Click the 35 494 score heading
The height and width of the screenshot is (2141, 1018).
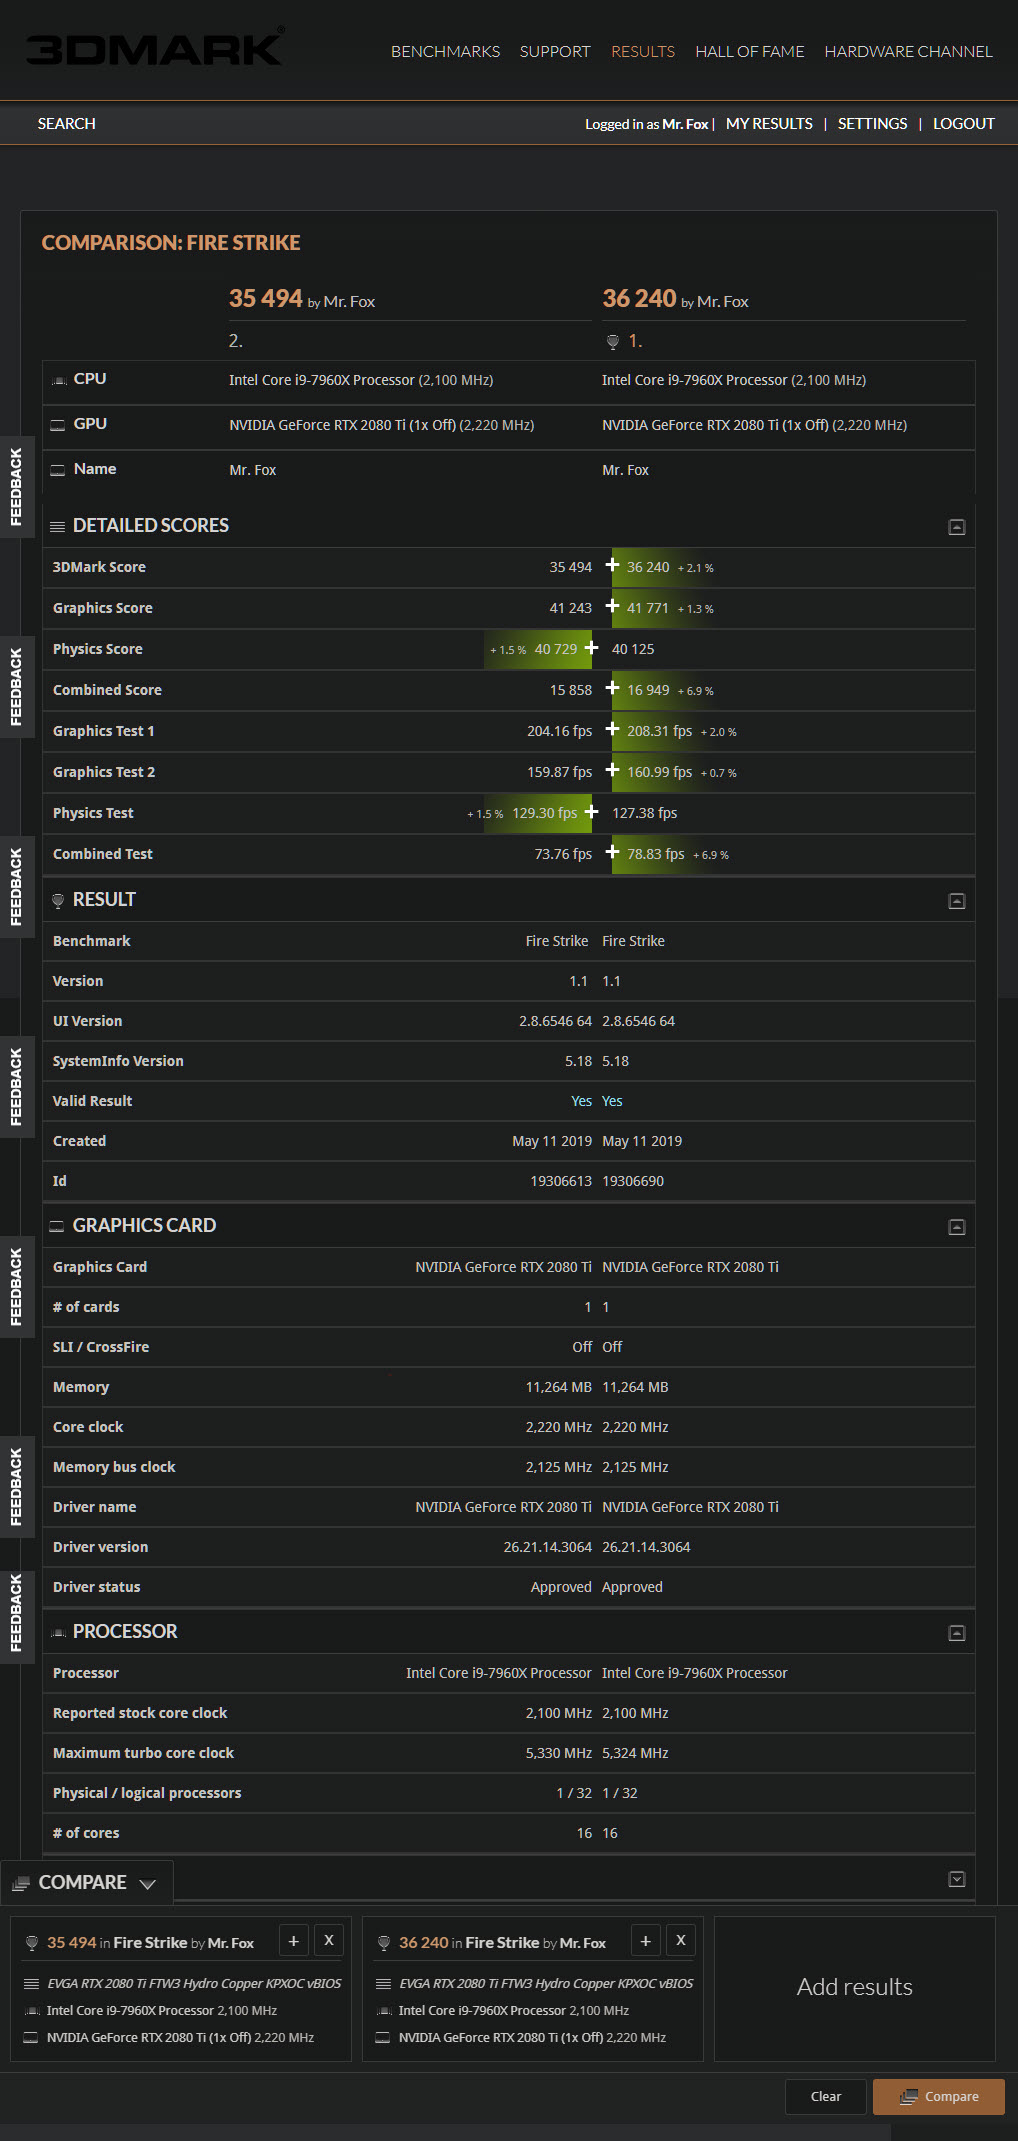point(265,298)
